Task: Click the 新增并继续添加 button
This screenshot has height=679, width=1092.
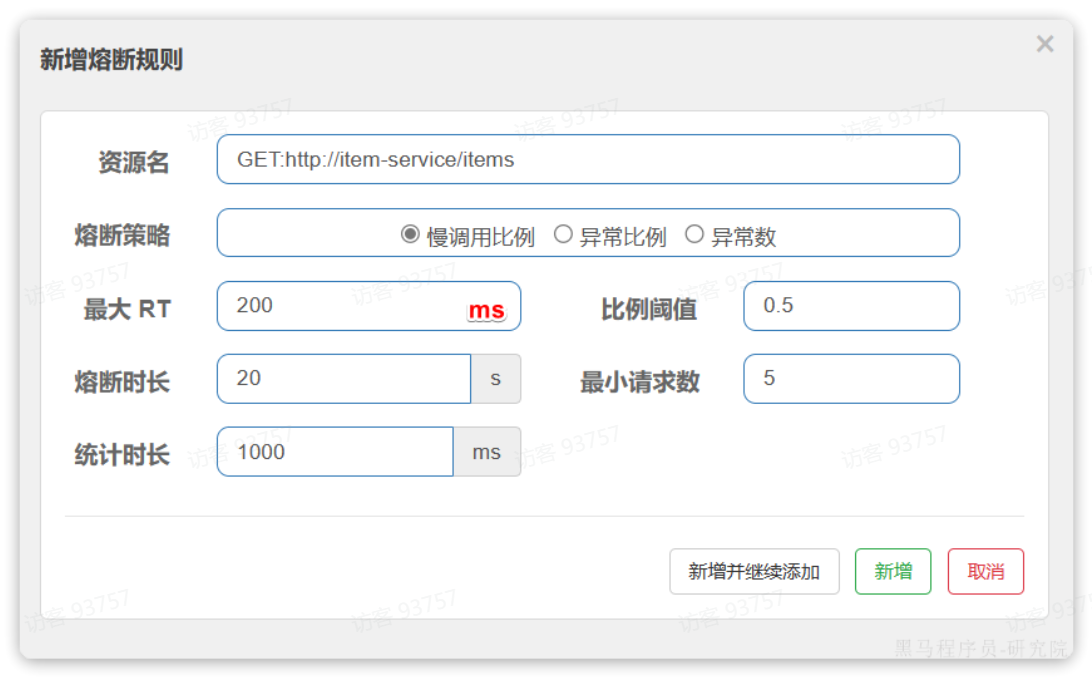Action: (754, 572)
